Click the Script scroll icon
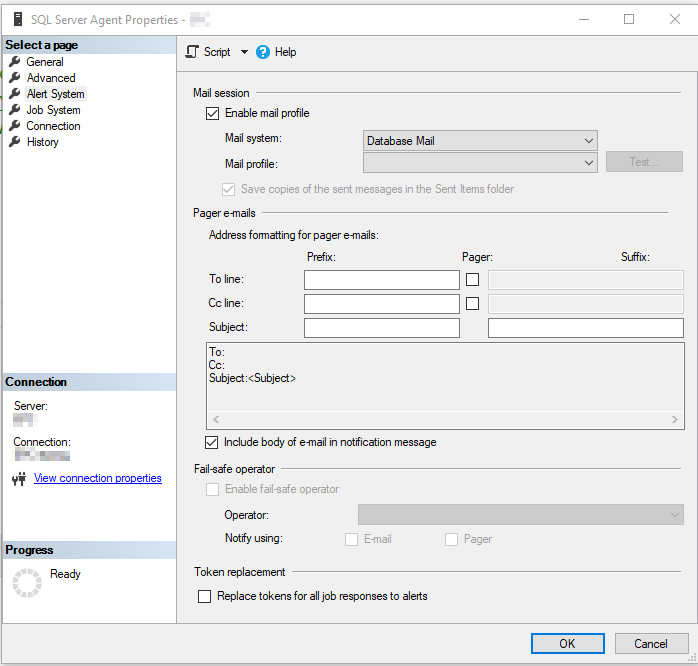 click(192, 52)
